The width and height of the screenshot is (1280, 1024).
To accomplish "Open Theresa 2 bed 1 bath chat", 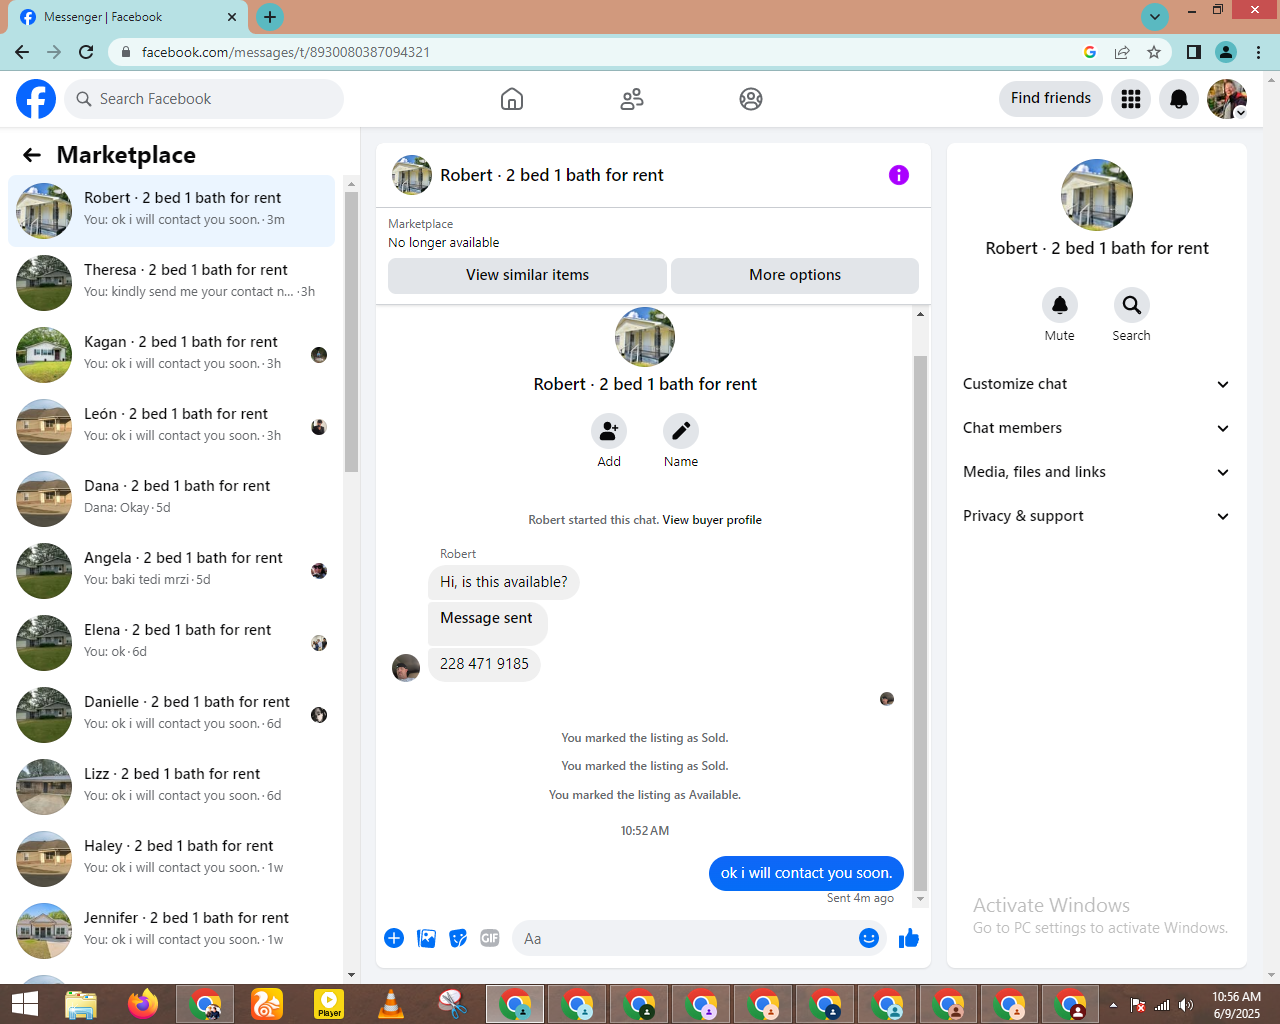I will point(172,283).
